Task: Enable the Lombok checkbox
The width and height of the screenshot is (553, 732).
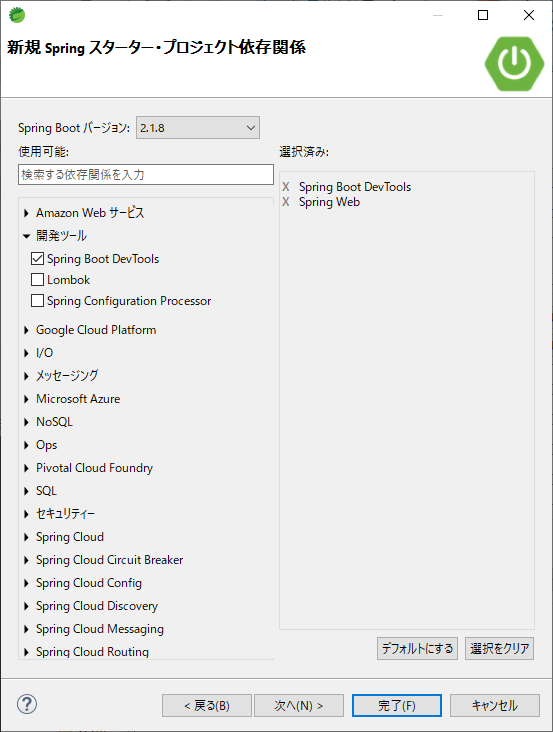Action: (37, 280)
